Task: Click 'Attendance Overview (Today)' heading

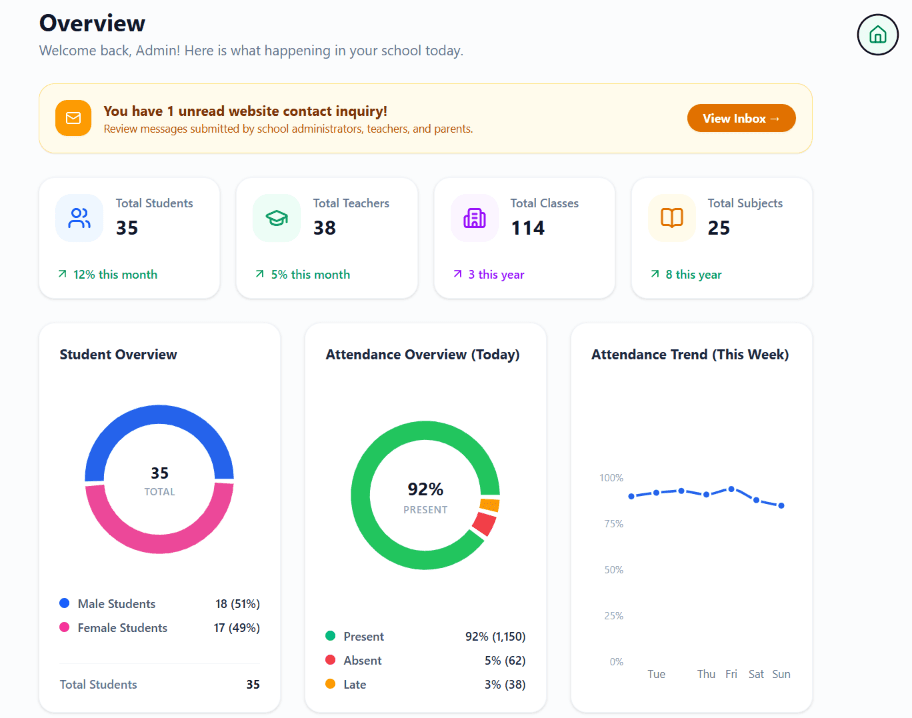Action: click(423, 354)
